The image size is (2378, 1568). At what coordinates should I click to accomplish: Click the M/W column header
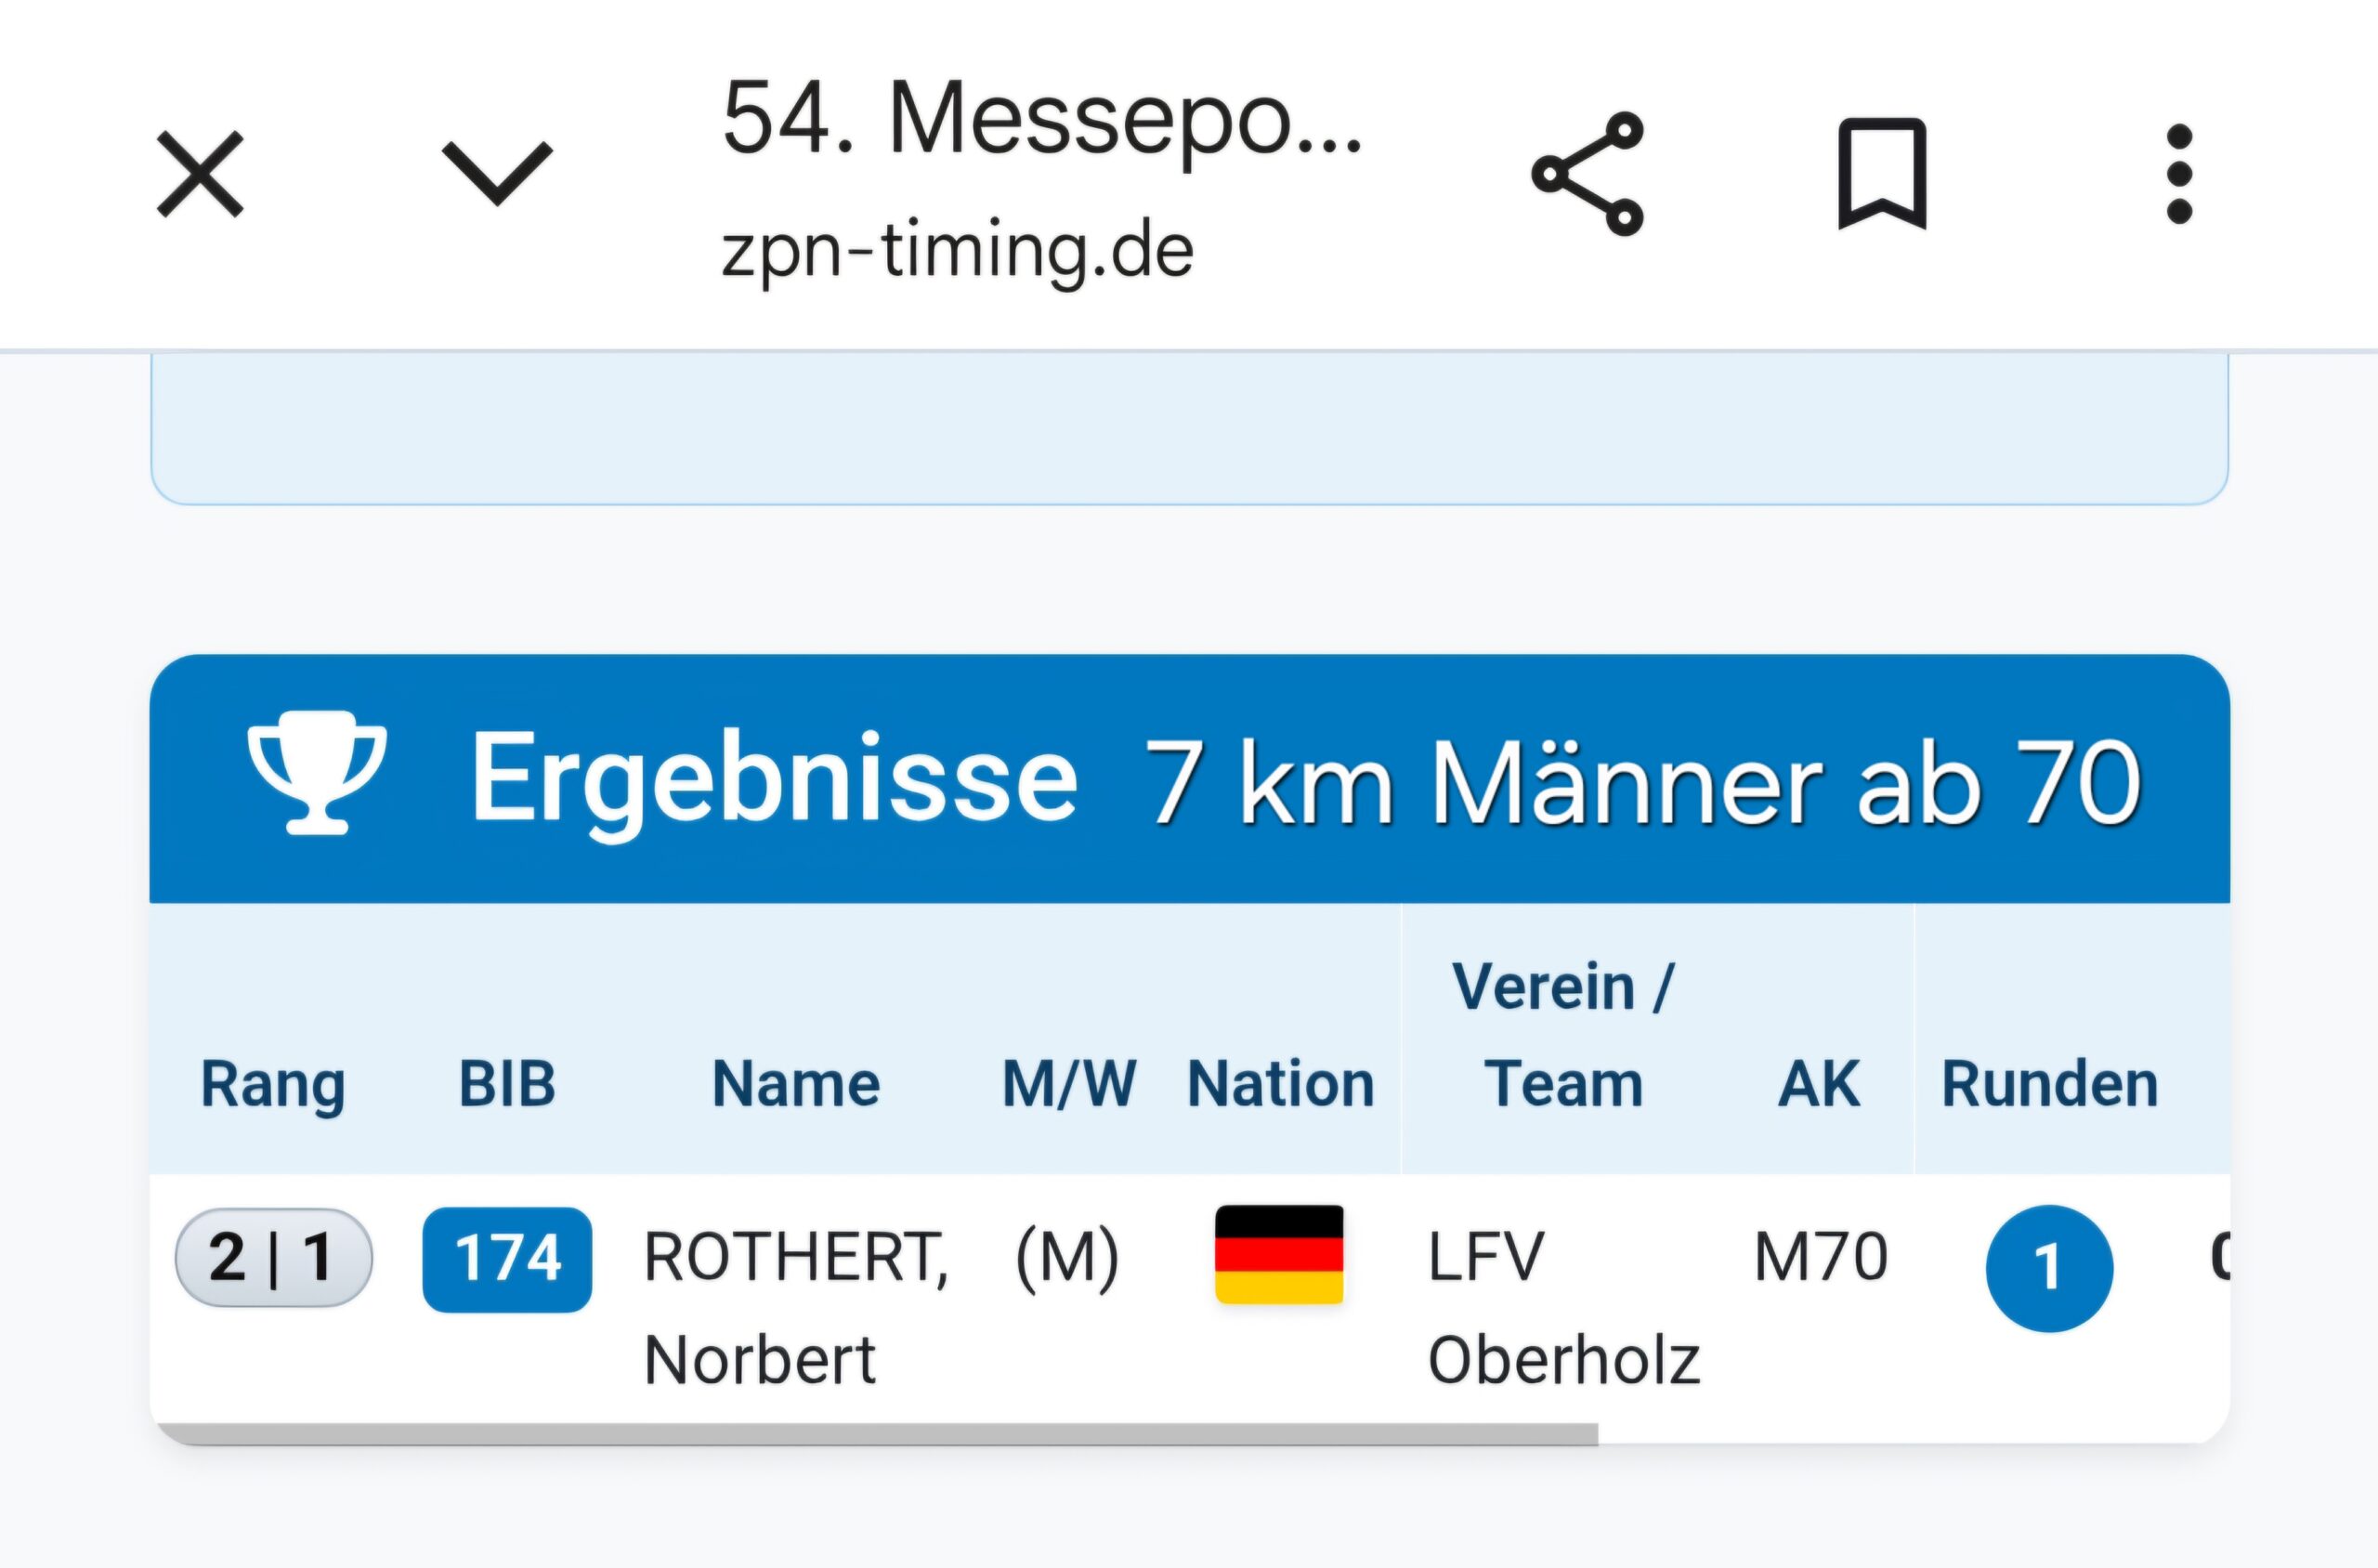click(1069, 1084)
